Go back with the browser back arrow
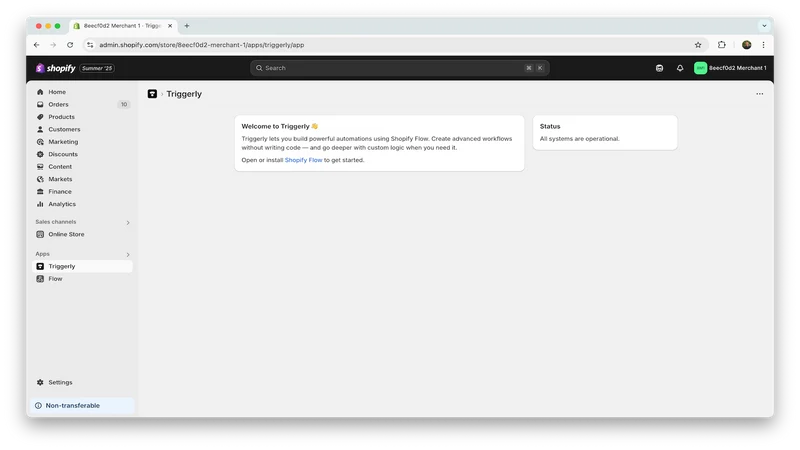This screenshot has width=800, height=450. click(37, 45)
